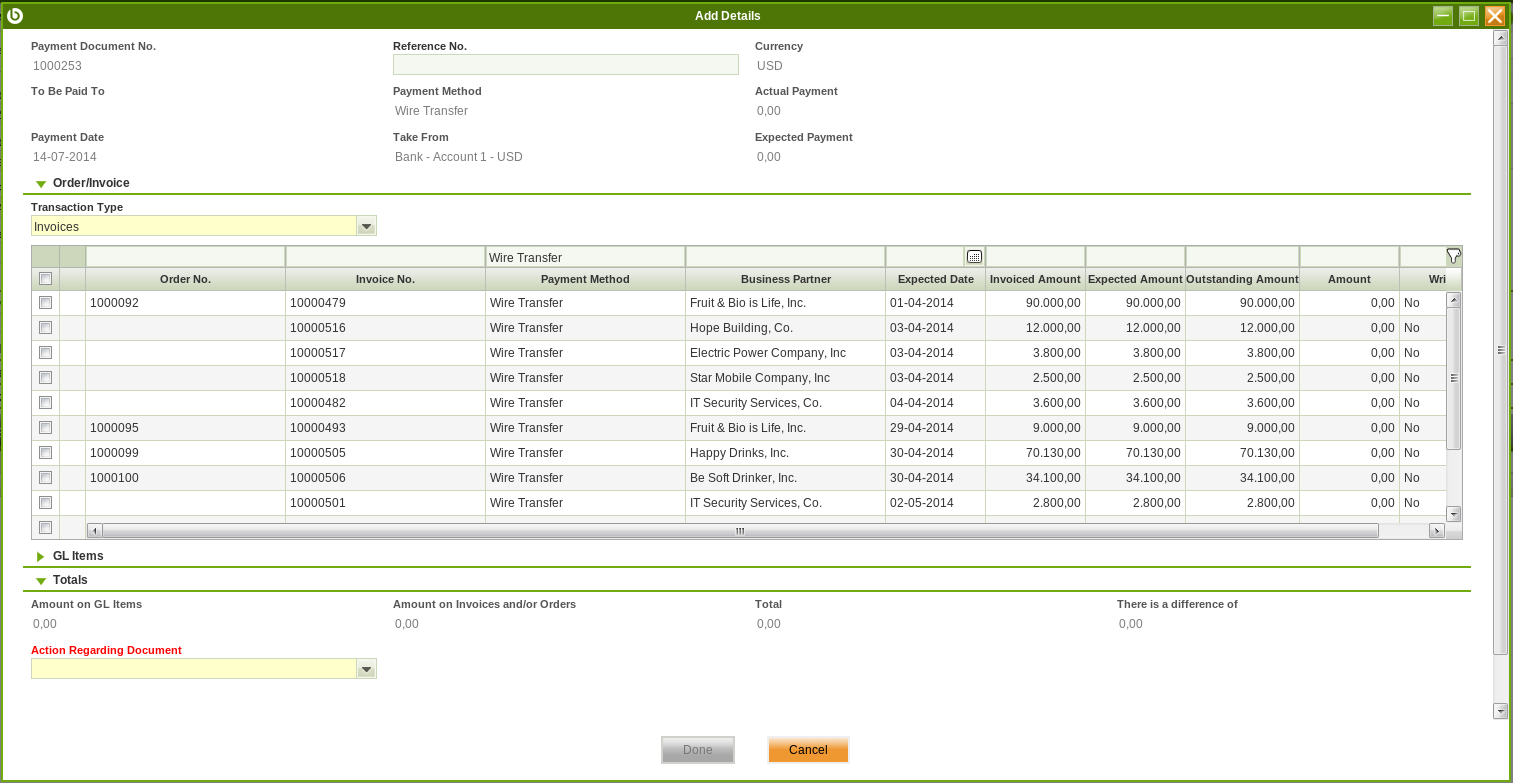Image resolution: width=1513 pixels, height=783 pixels.
Task: Tick the Hope Building, Co. row checkbox
Action: 45,328
